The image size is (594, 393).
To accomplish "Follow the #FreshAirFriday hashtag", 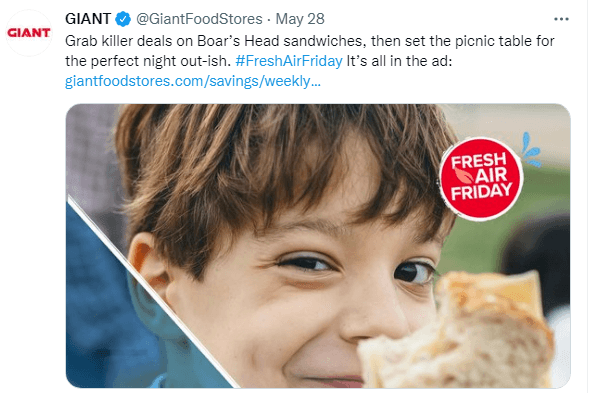I will [x=289, y=61].
